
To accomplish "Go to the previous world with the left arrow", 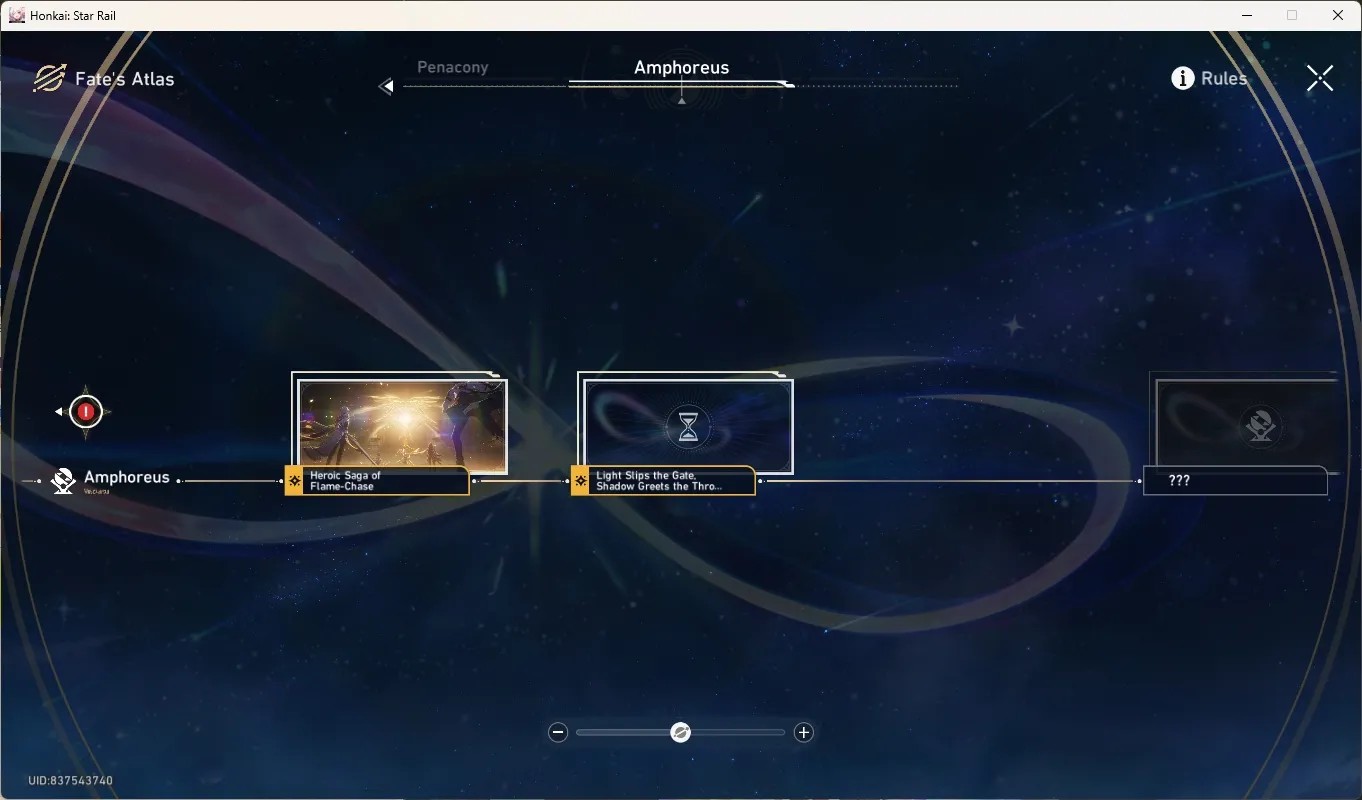I will point(386,87).
